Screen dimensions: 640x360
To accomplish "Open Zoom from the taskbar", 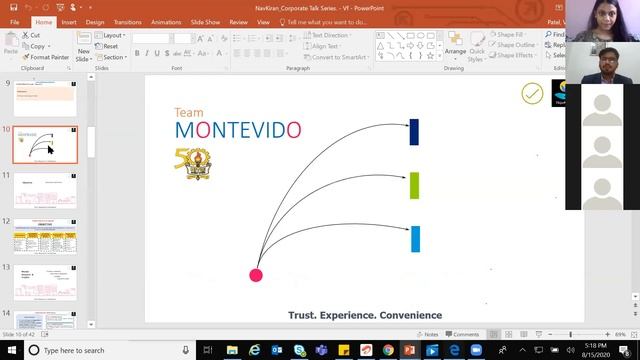I will [x=476, y=350].
